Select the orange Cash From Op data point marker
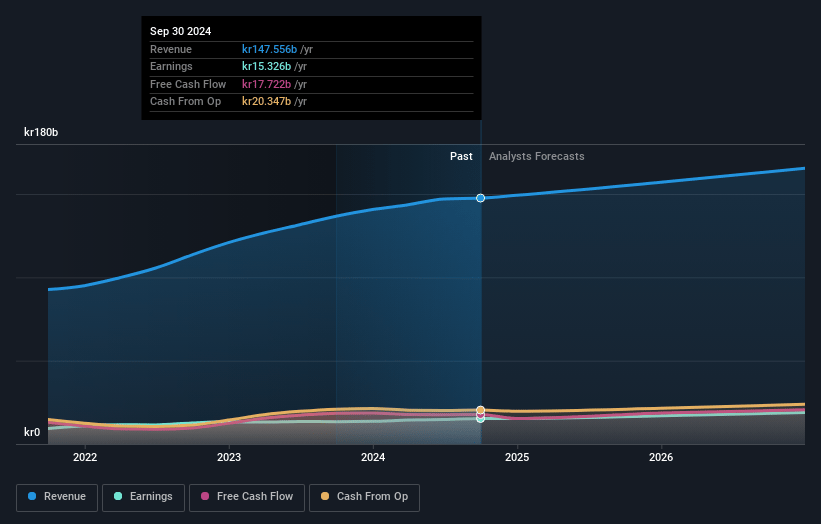This screenshot has height=524, width=821. coord(481,410)
